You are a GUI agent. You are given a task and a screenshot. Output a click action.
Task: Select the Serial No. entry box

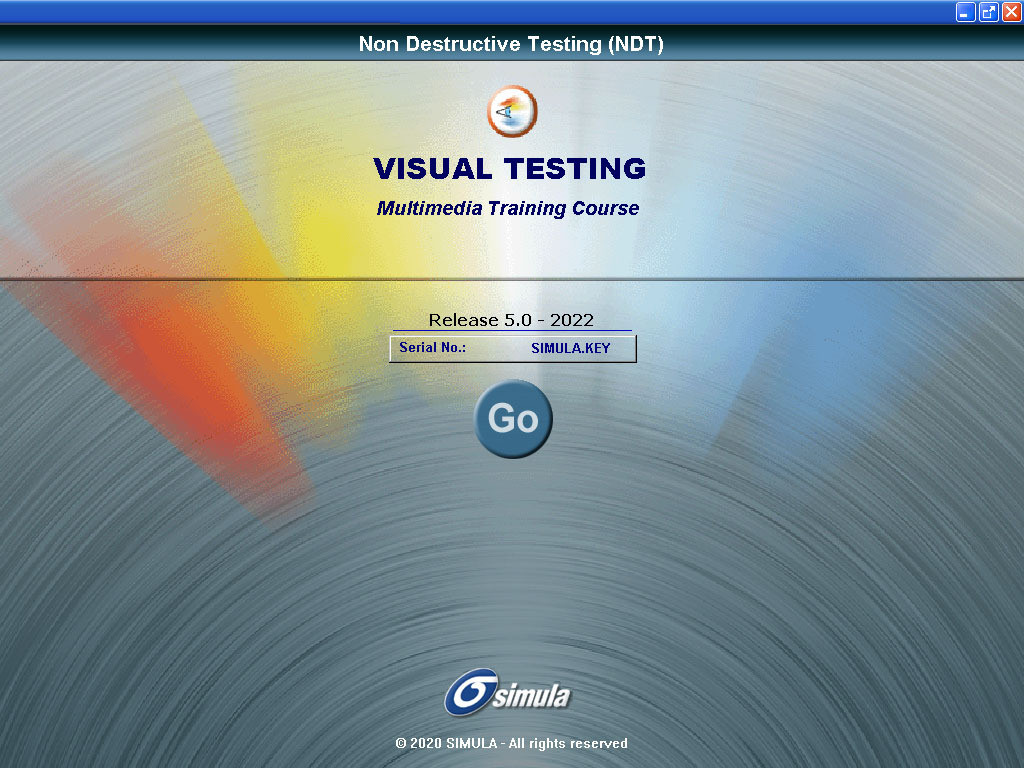click(513, 348)
